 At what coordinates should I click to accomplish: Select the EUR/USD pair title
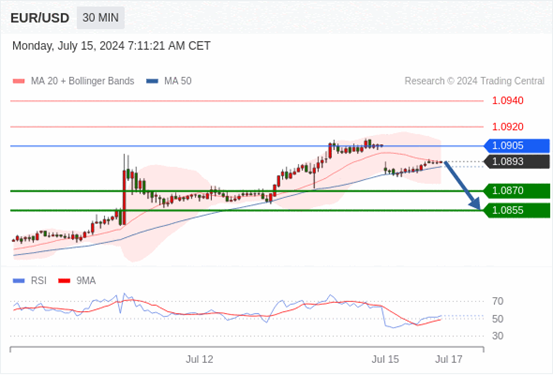click(x=40, y=18)
